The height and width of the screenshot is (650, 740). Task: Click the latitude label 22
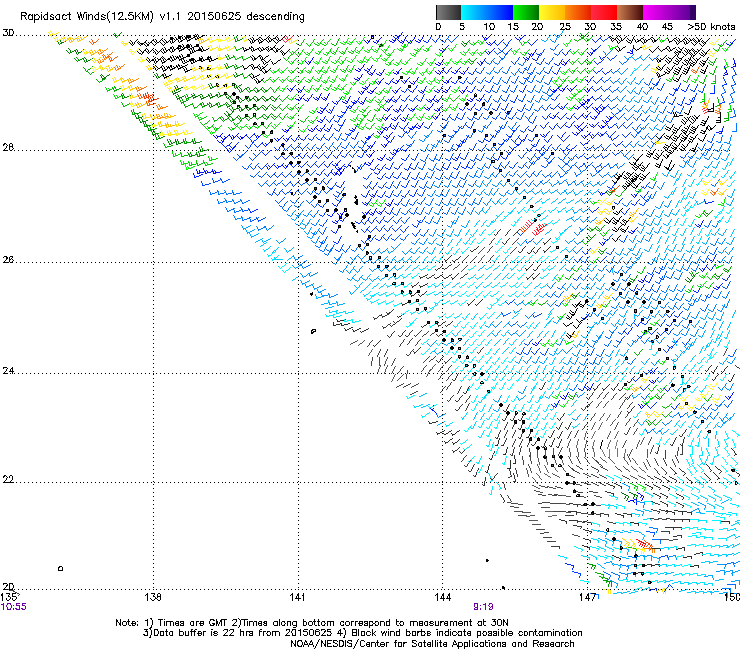click(x=8, y=480)
